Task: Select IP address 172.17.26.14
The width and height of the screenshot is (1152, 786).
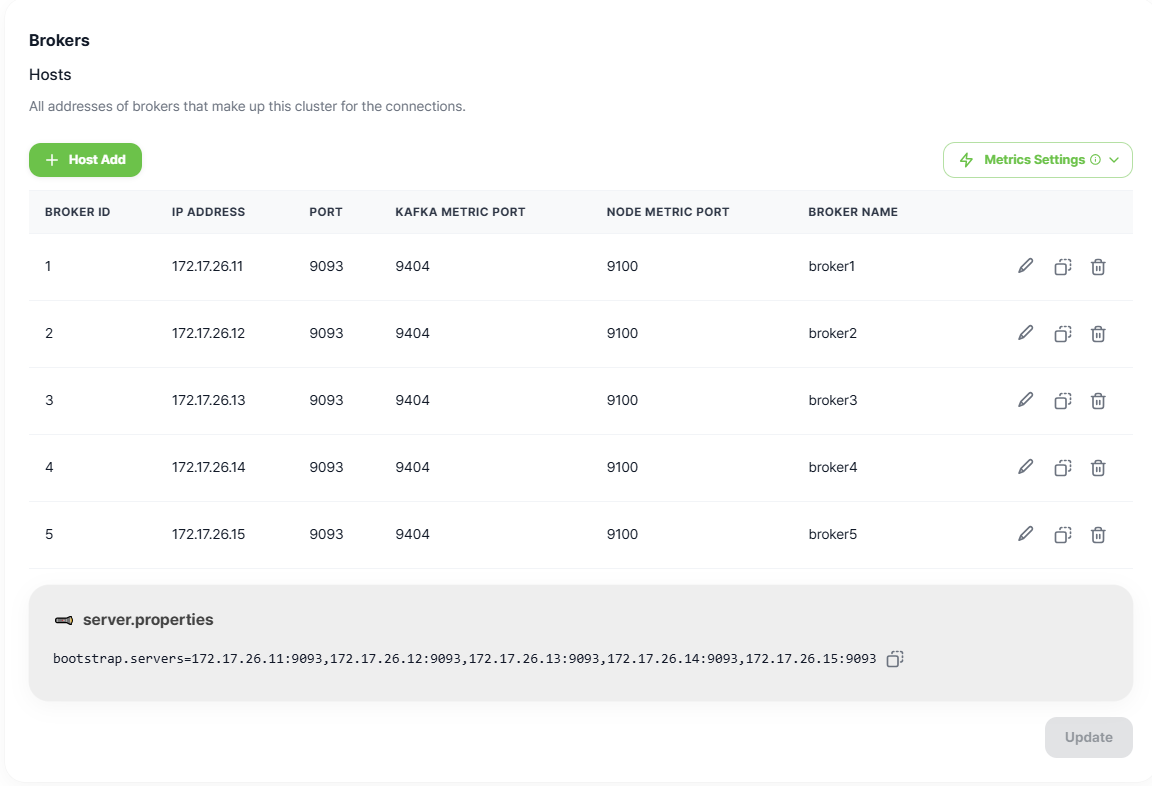Action: click(209, 466)
